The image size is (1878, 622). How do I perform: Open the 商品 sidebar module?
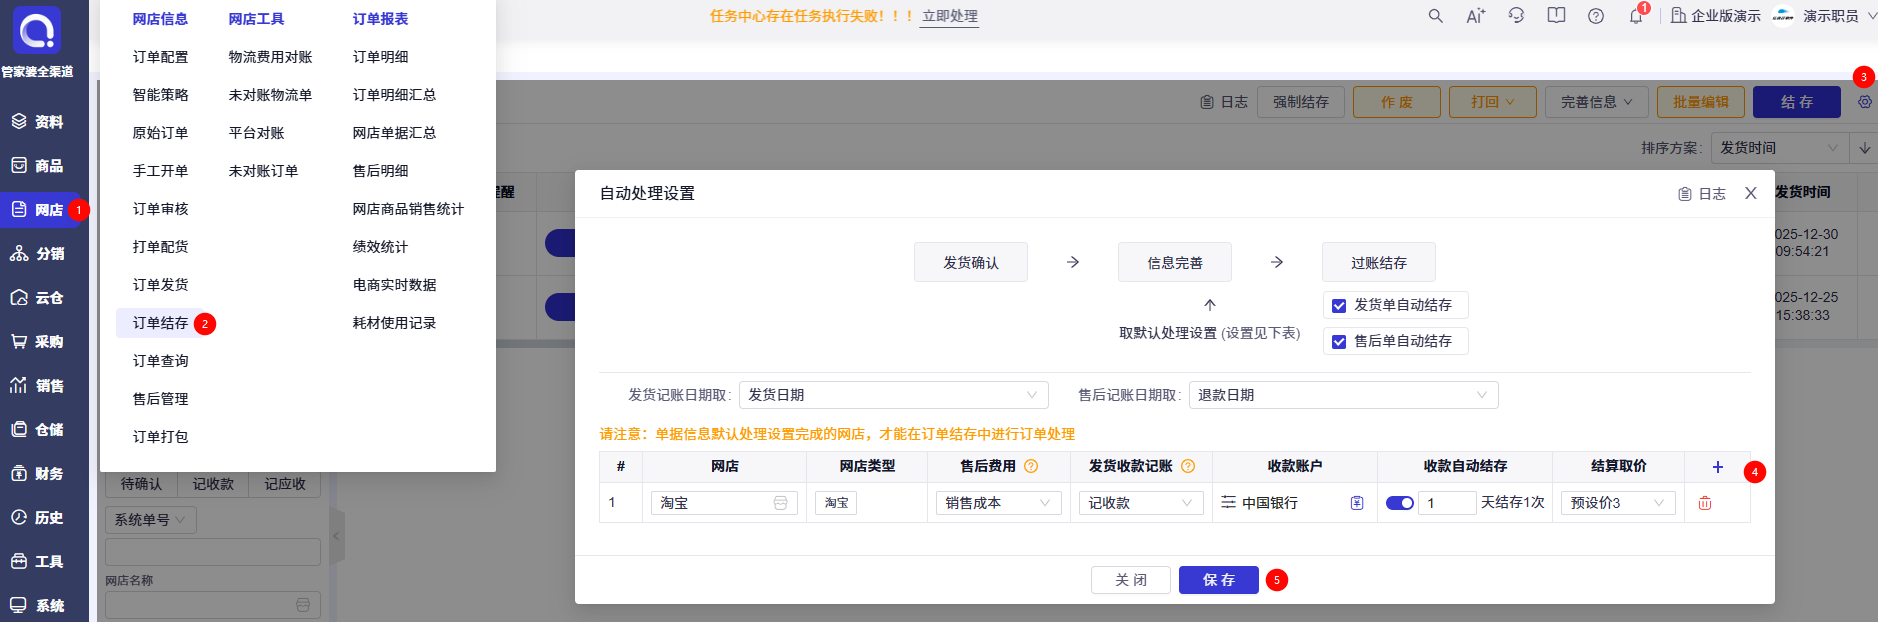click(x=38, y=166)
